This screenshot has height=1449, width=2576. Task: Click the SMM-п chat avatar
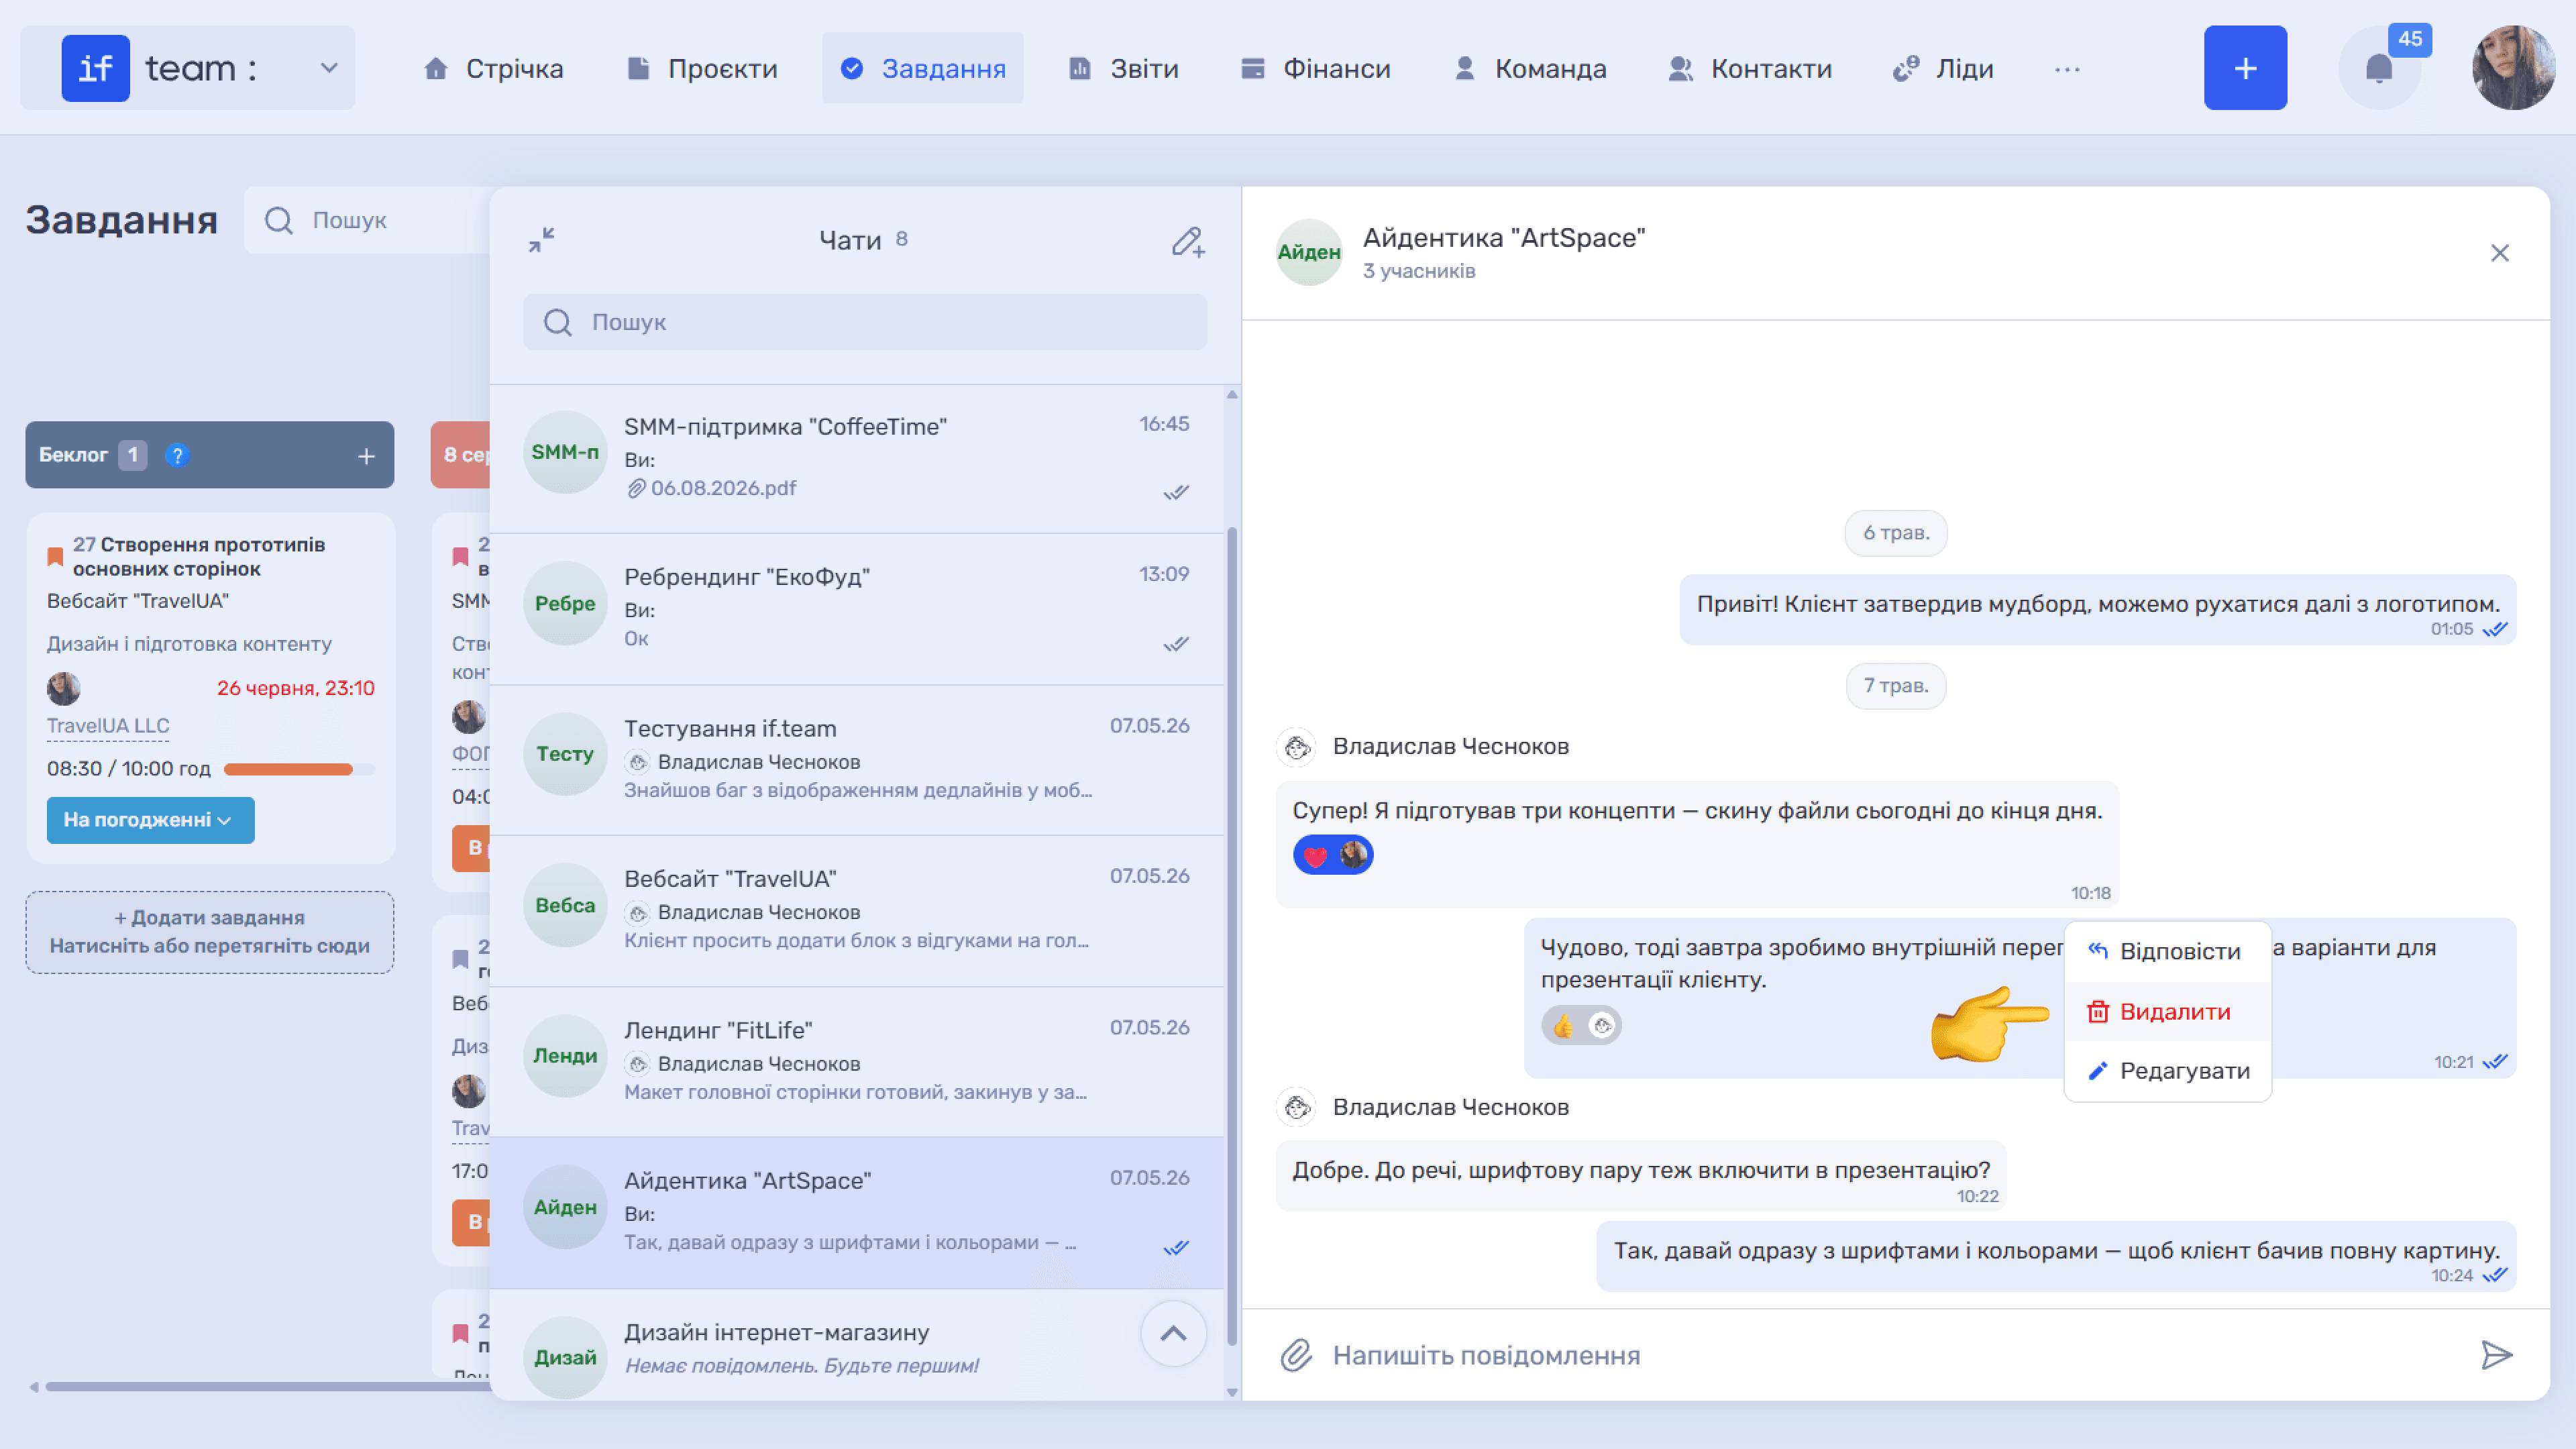point(565,452)
